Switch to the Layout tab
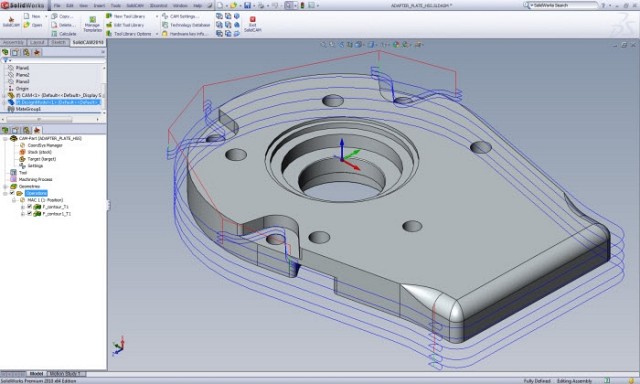 (x=37, y=42)
